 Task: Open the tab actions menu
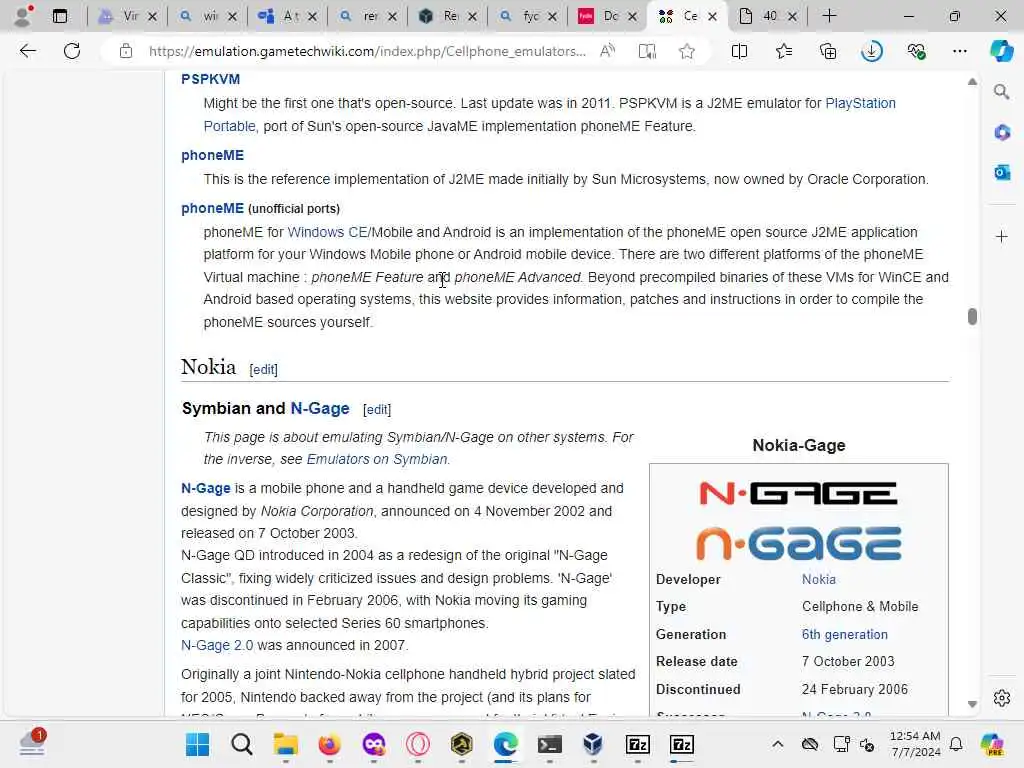[x=59, y=16]
